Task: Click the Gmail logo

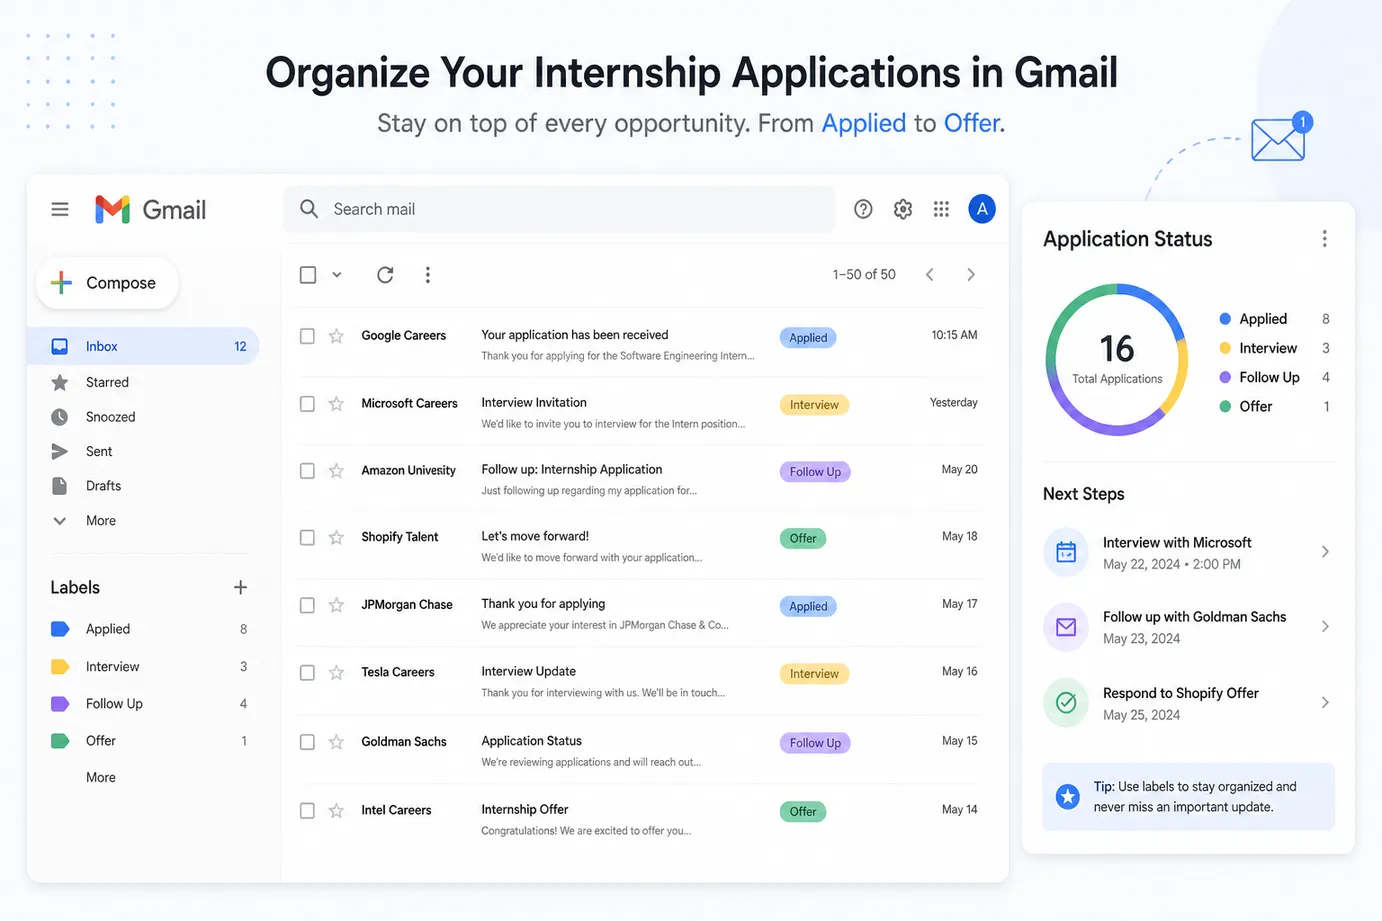Action: [x=150, y=209]
